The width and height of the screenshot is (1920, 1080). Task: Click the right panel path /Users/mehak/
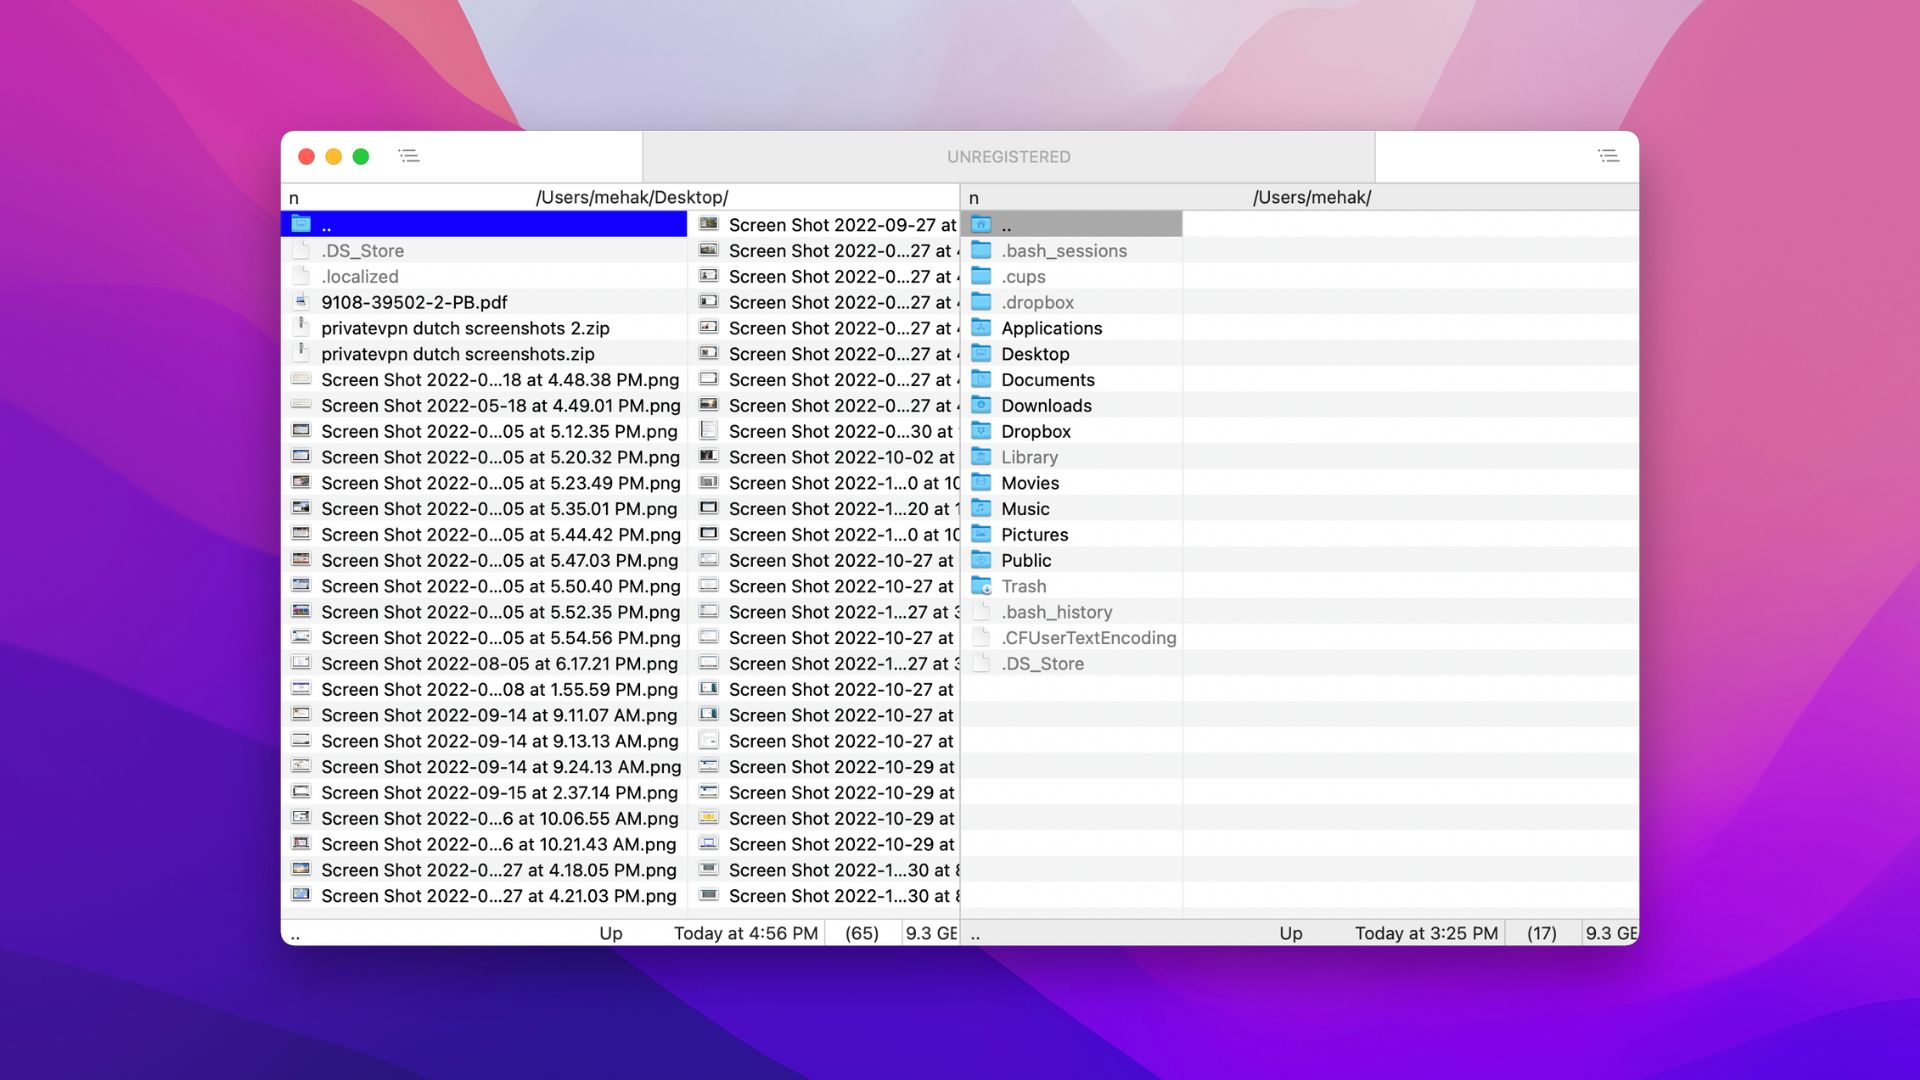1311,198
